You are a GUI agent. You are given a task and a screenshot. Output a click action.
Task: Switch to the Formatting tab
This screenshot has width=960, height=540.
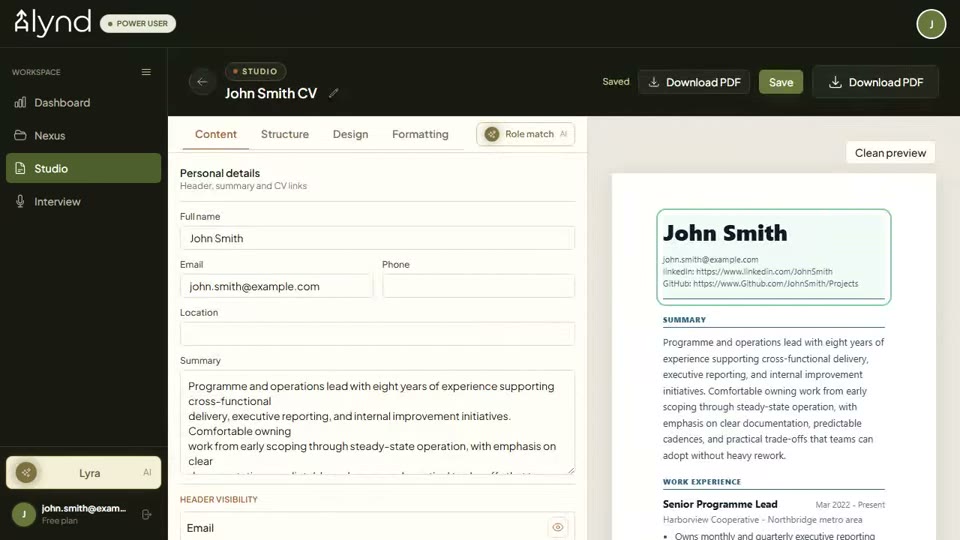pyautogui.click(x=420, y=134)
